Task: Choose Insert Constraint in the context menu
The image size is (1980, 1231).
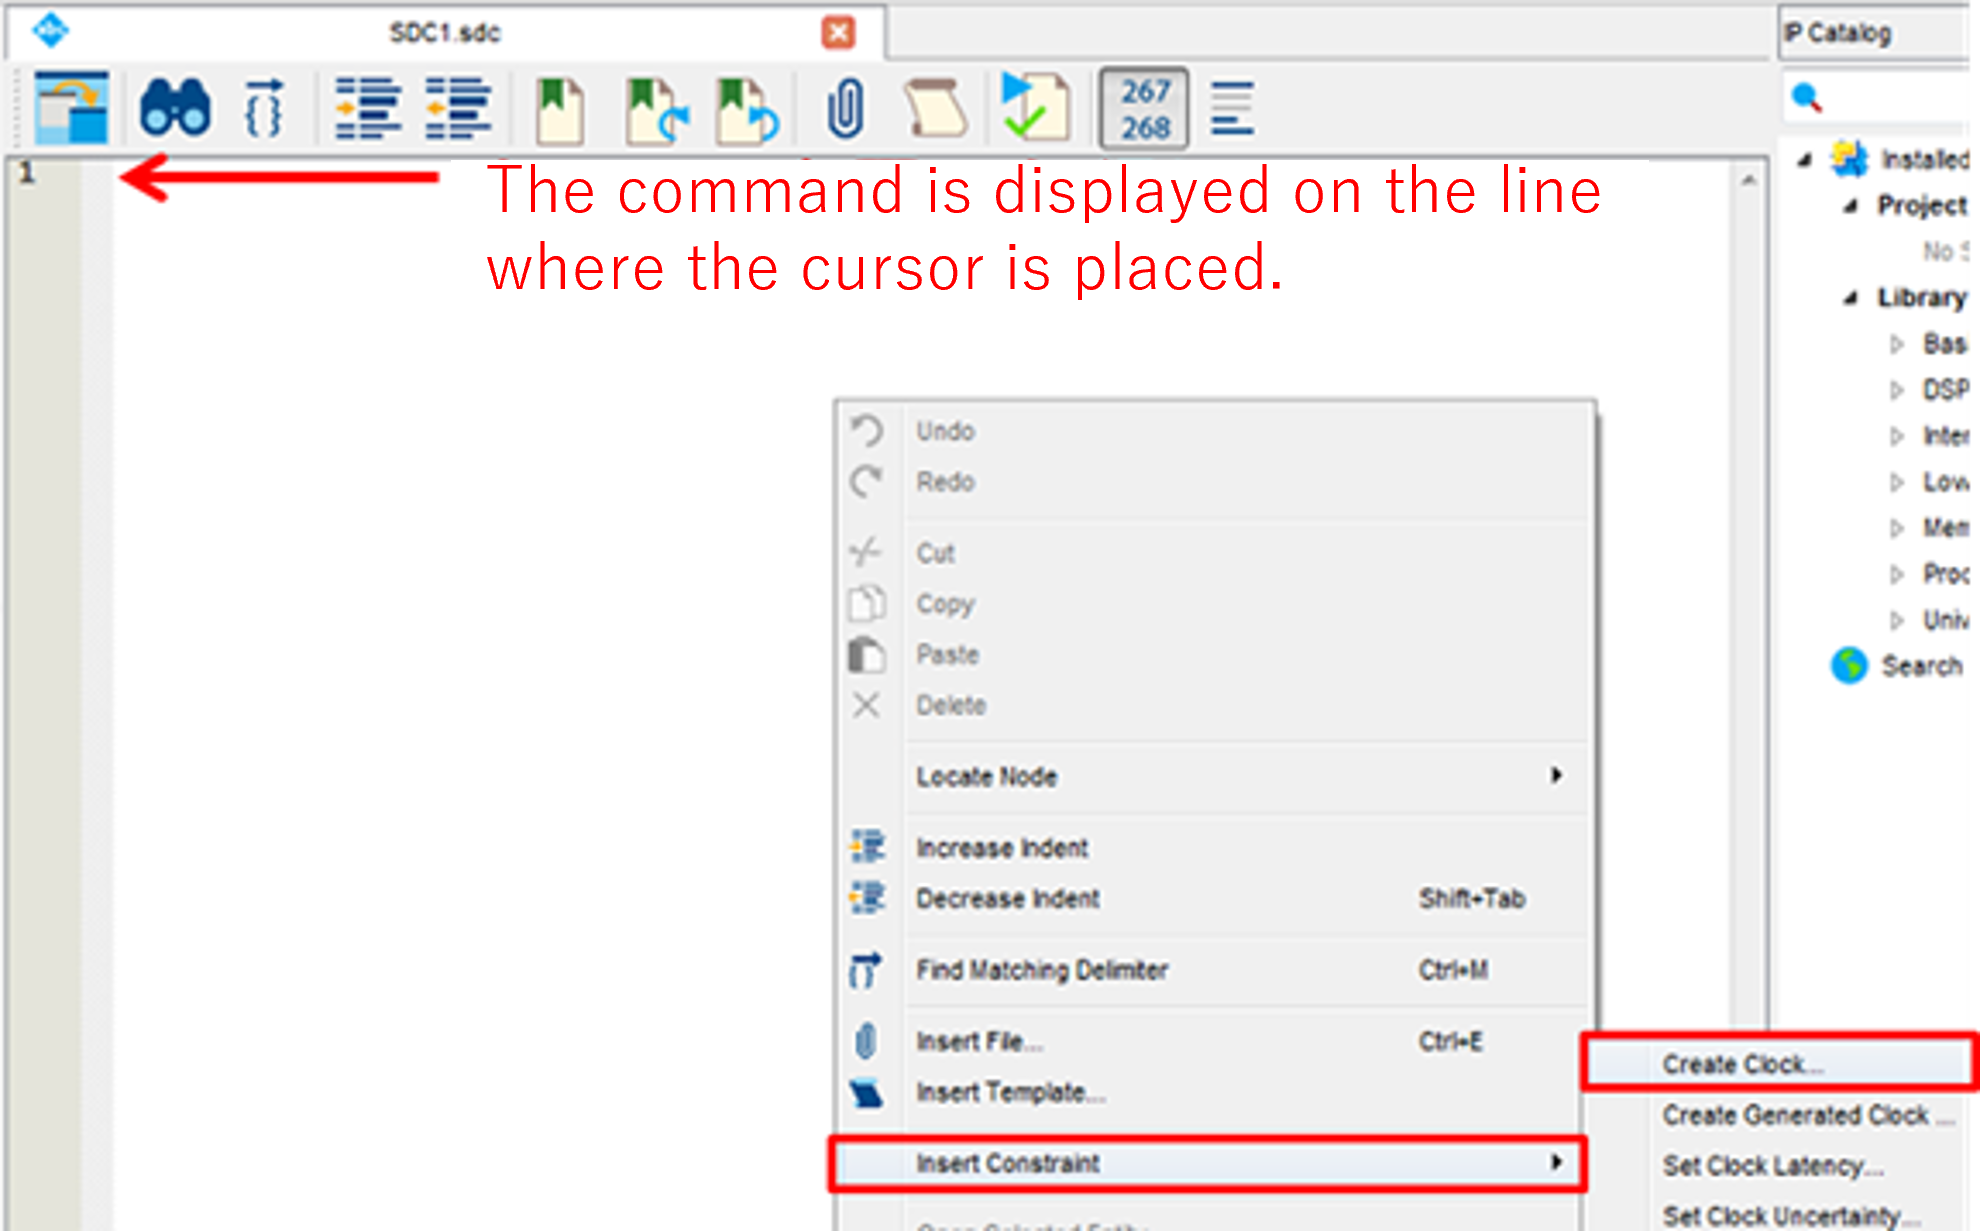Action: pos(1008,1163)
